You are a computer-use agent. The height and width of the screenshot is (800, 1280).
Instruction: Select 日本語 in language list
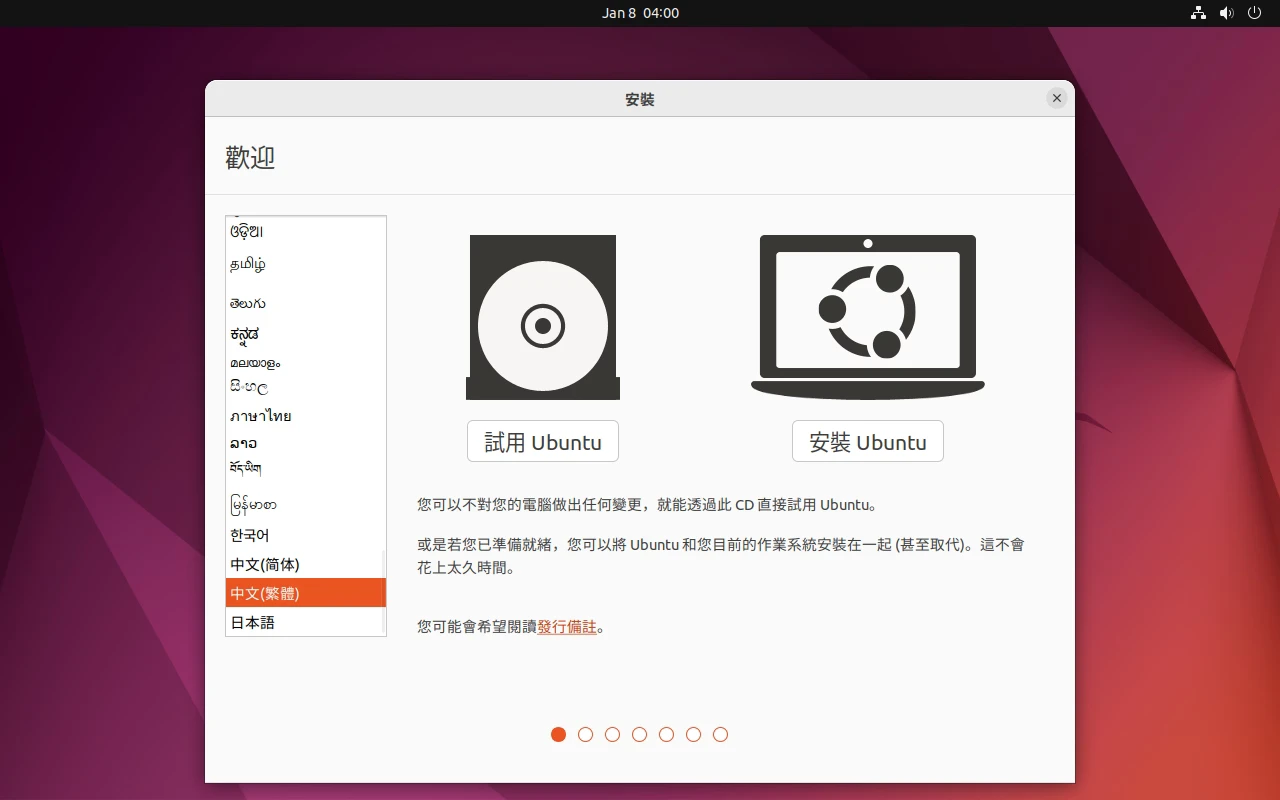pos(253,622)
